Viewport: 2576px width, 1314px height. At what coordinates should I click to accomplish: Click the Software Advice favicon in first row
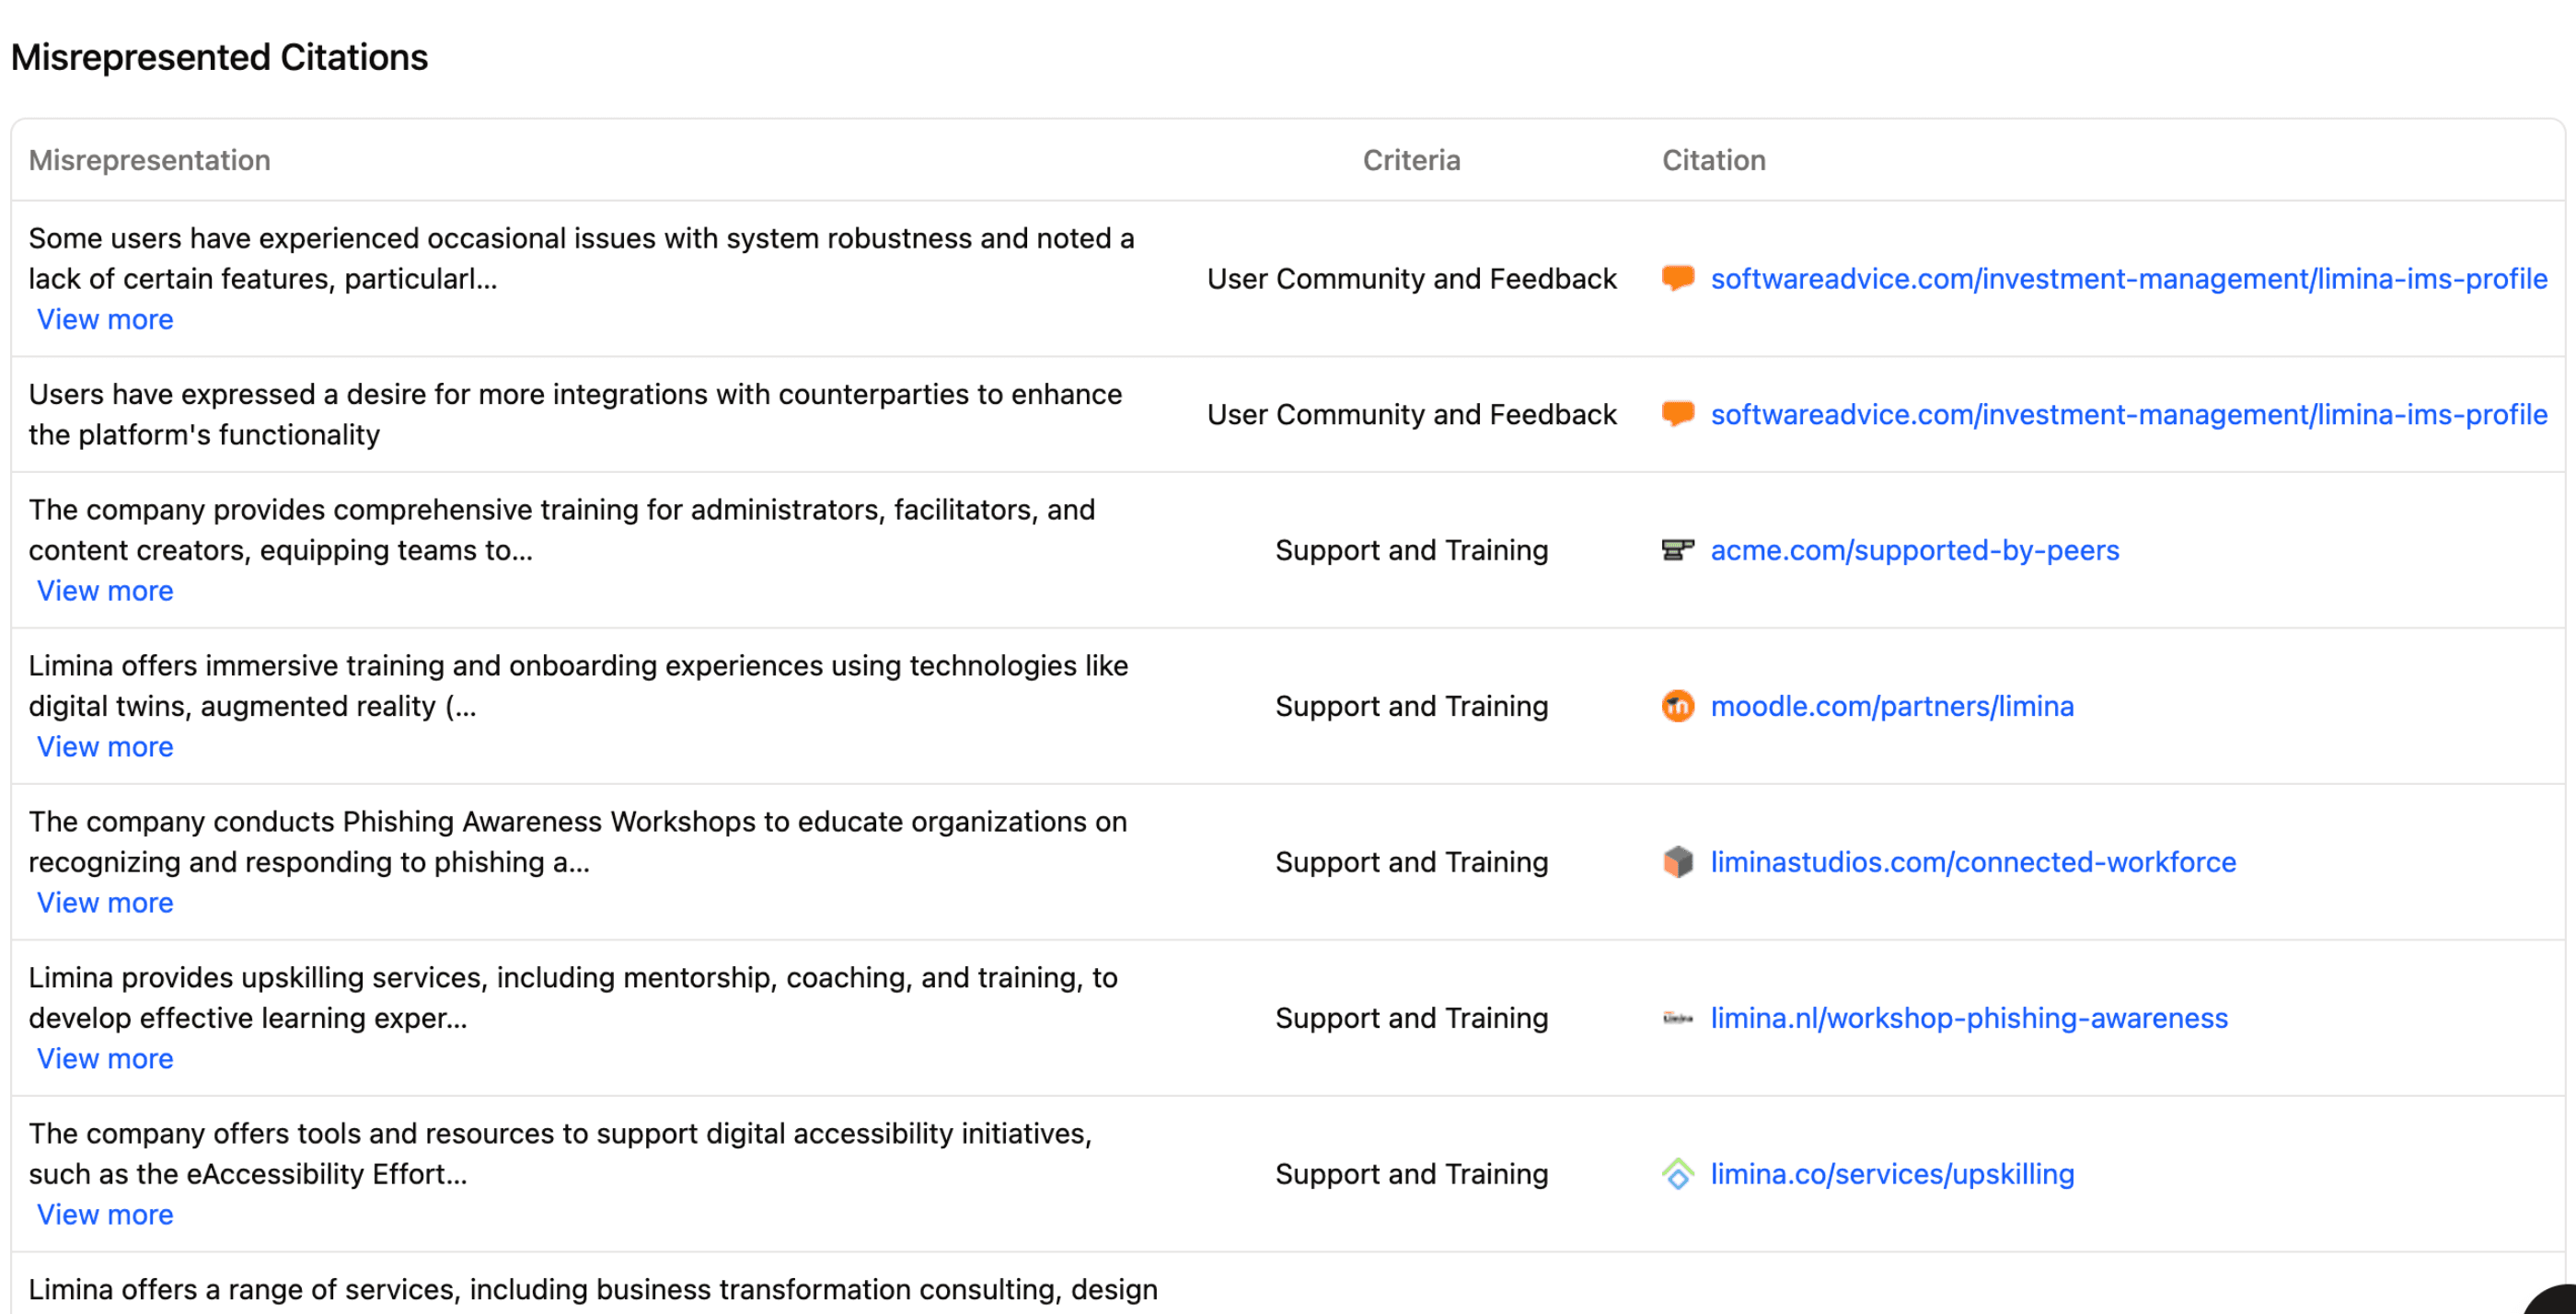(x=1677, y=278)
